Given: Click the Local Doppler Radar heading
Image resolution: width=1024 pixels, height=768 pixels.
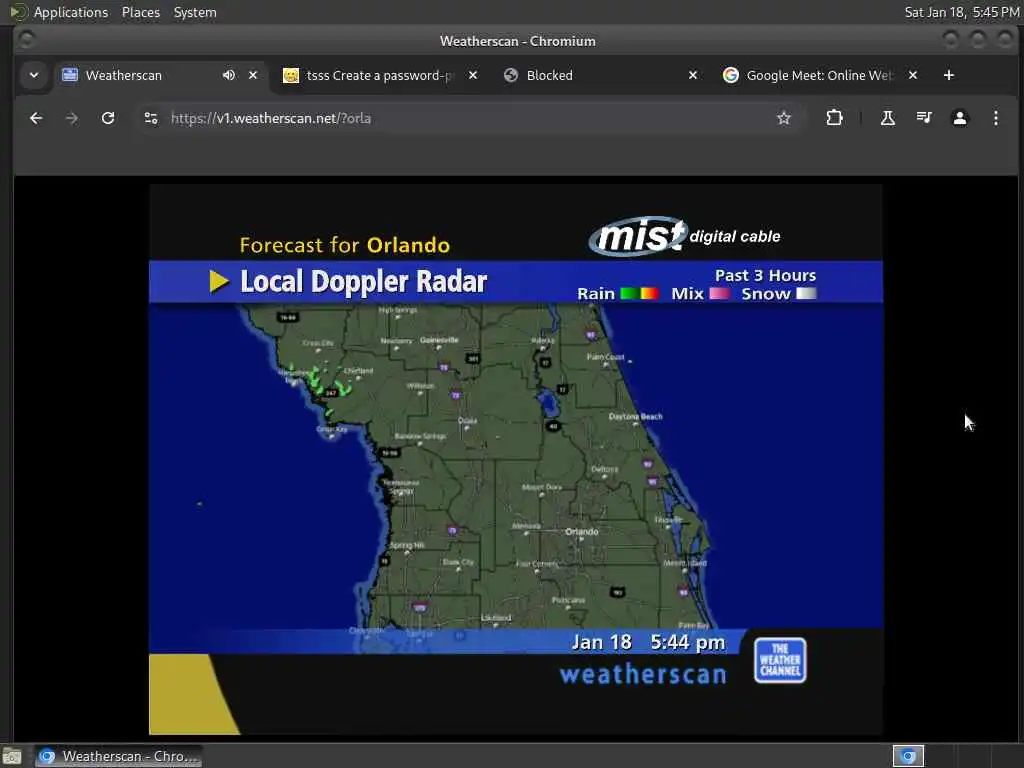Looking at the screenshot, I should [x=363, y=281].
